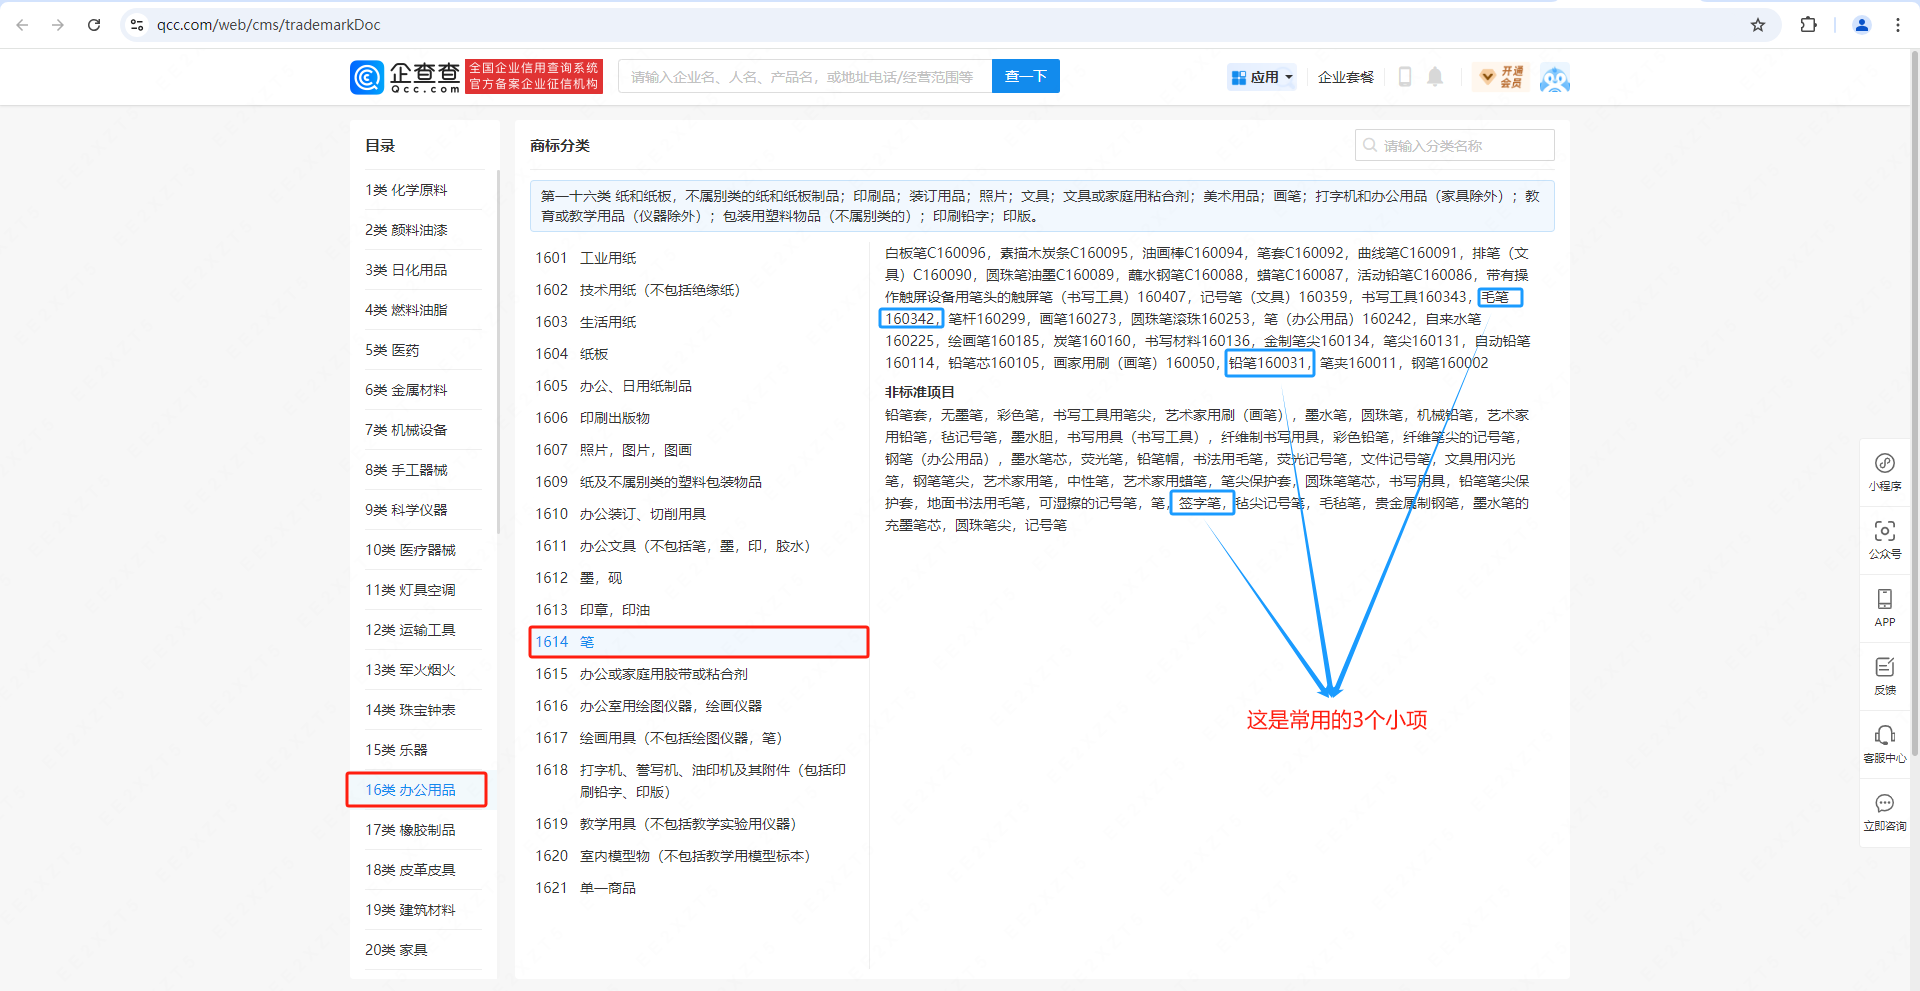Open 公众号 sidebar icon
The height and width of the screenshot is (991, 1920).
point(1885,540)
